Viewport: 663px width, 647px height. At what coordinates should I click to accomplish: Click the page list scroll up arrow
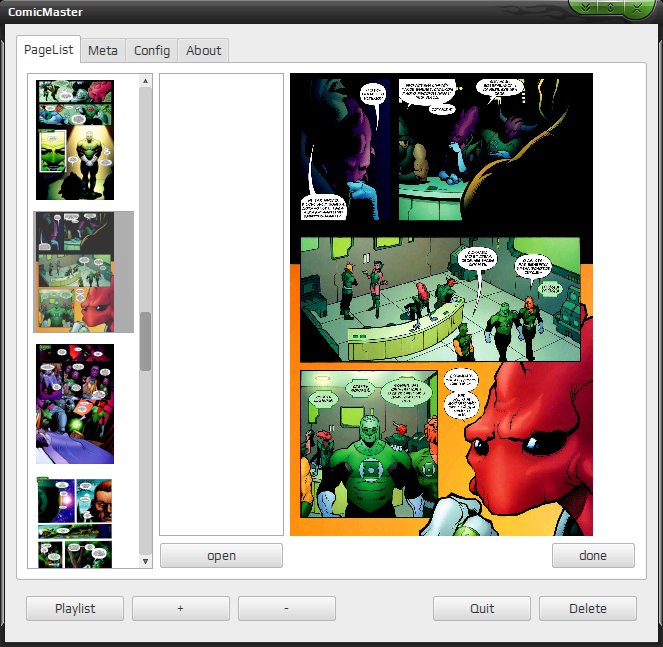tap(145, 80)
